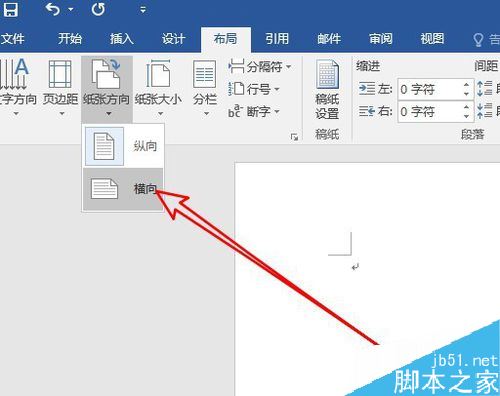Select the 布局 (Layout) tab
Screen dimensions: 500x396
tap(226, 39)
